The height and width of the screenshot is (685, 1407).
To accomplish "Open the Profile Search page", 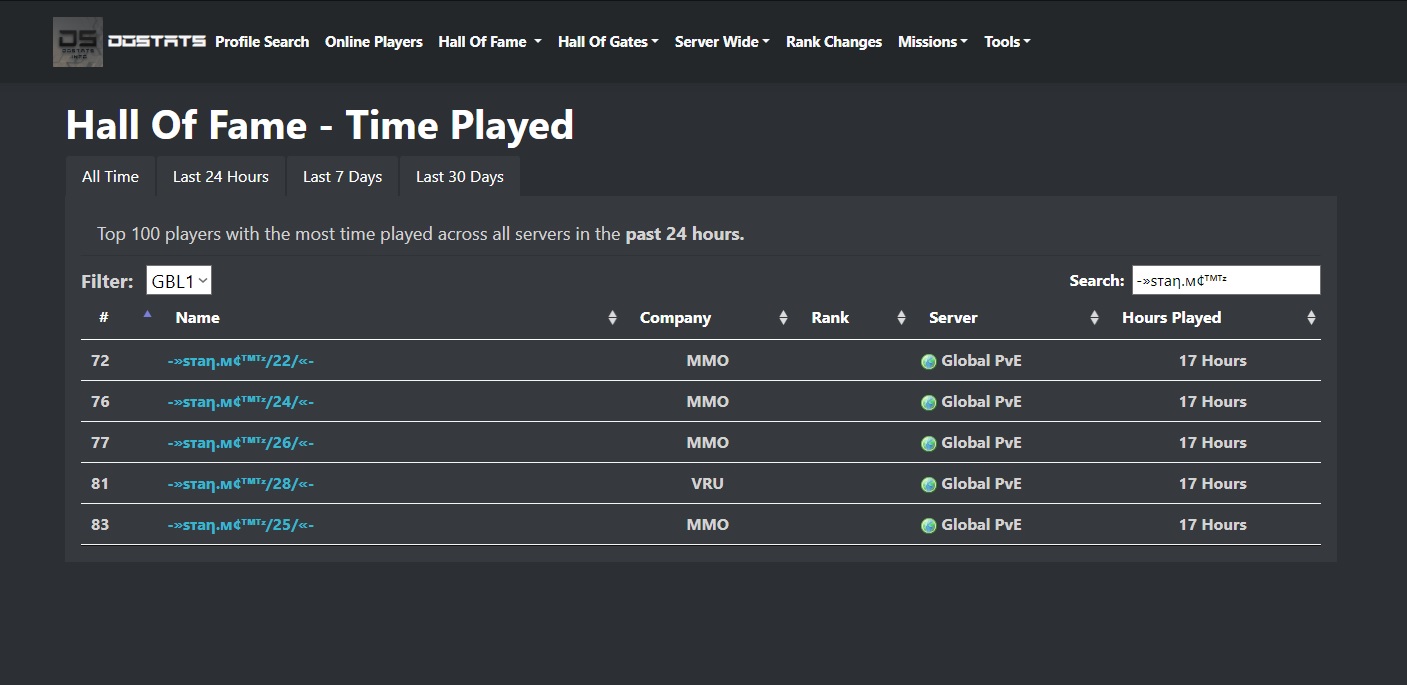I will [x=262, y=42].
